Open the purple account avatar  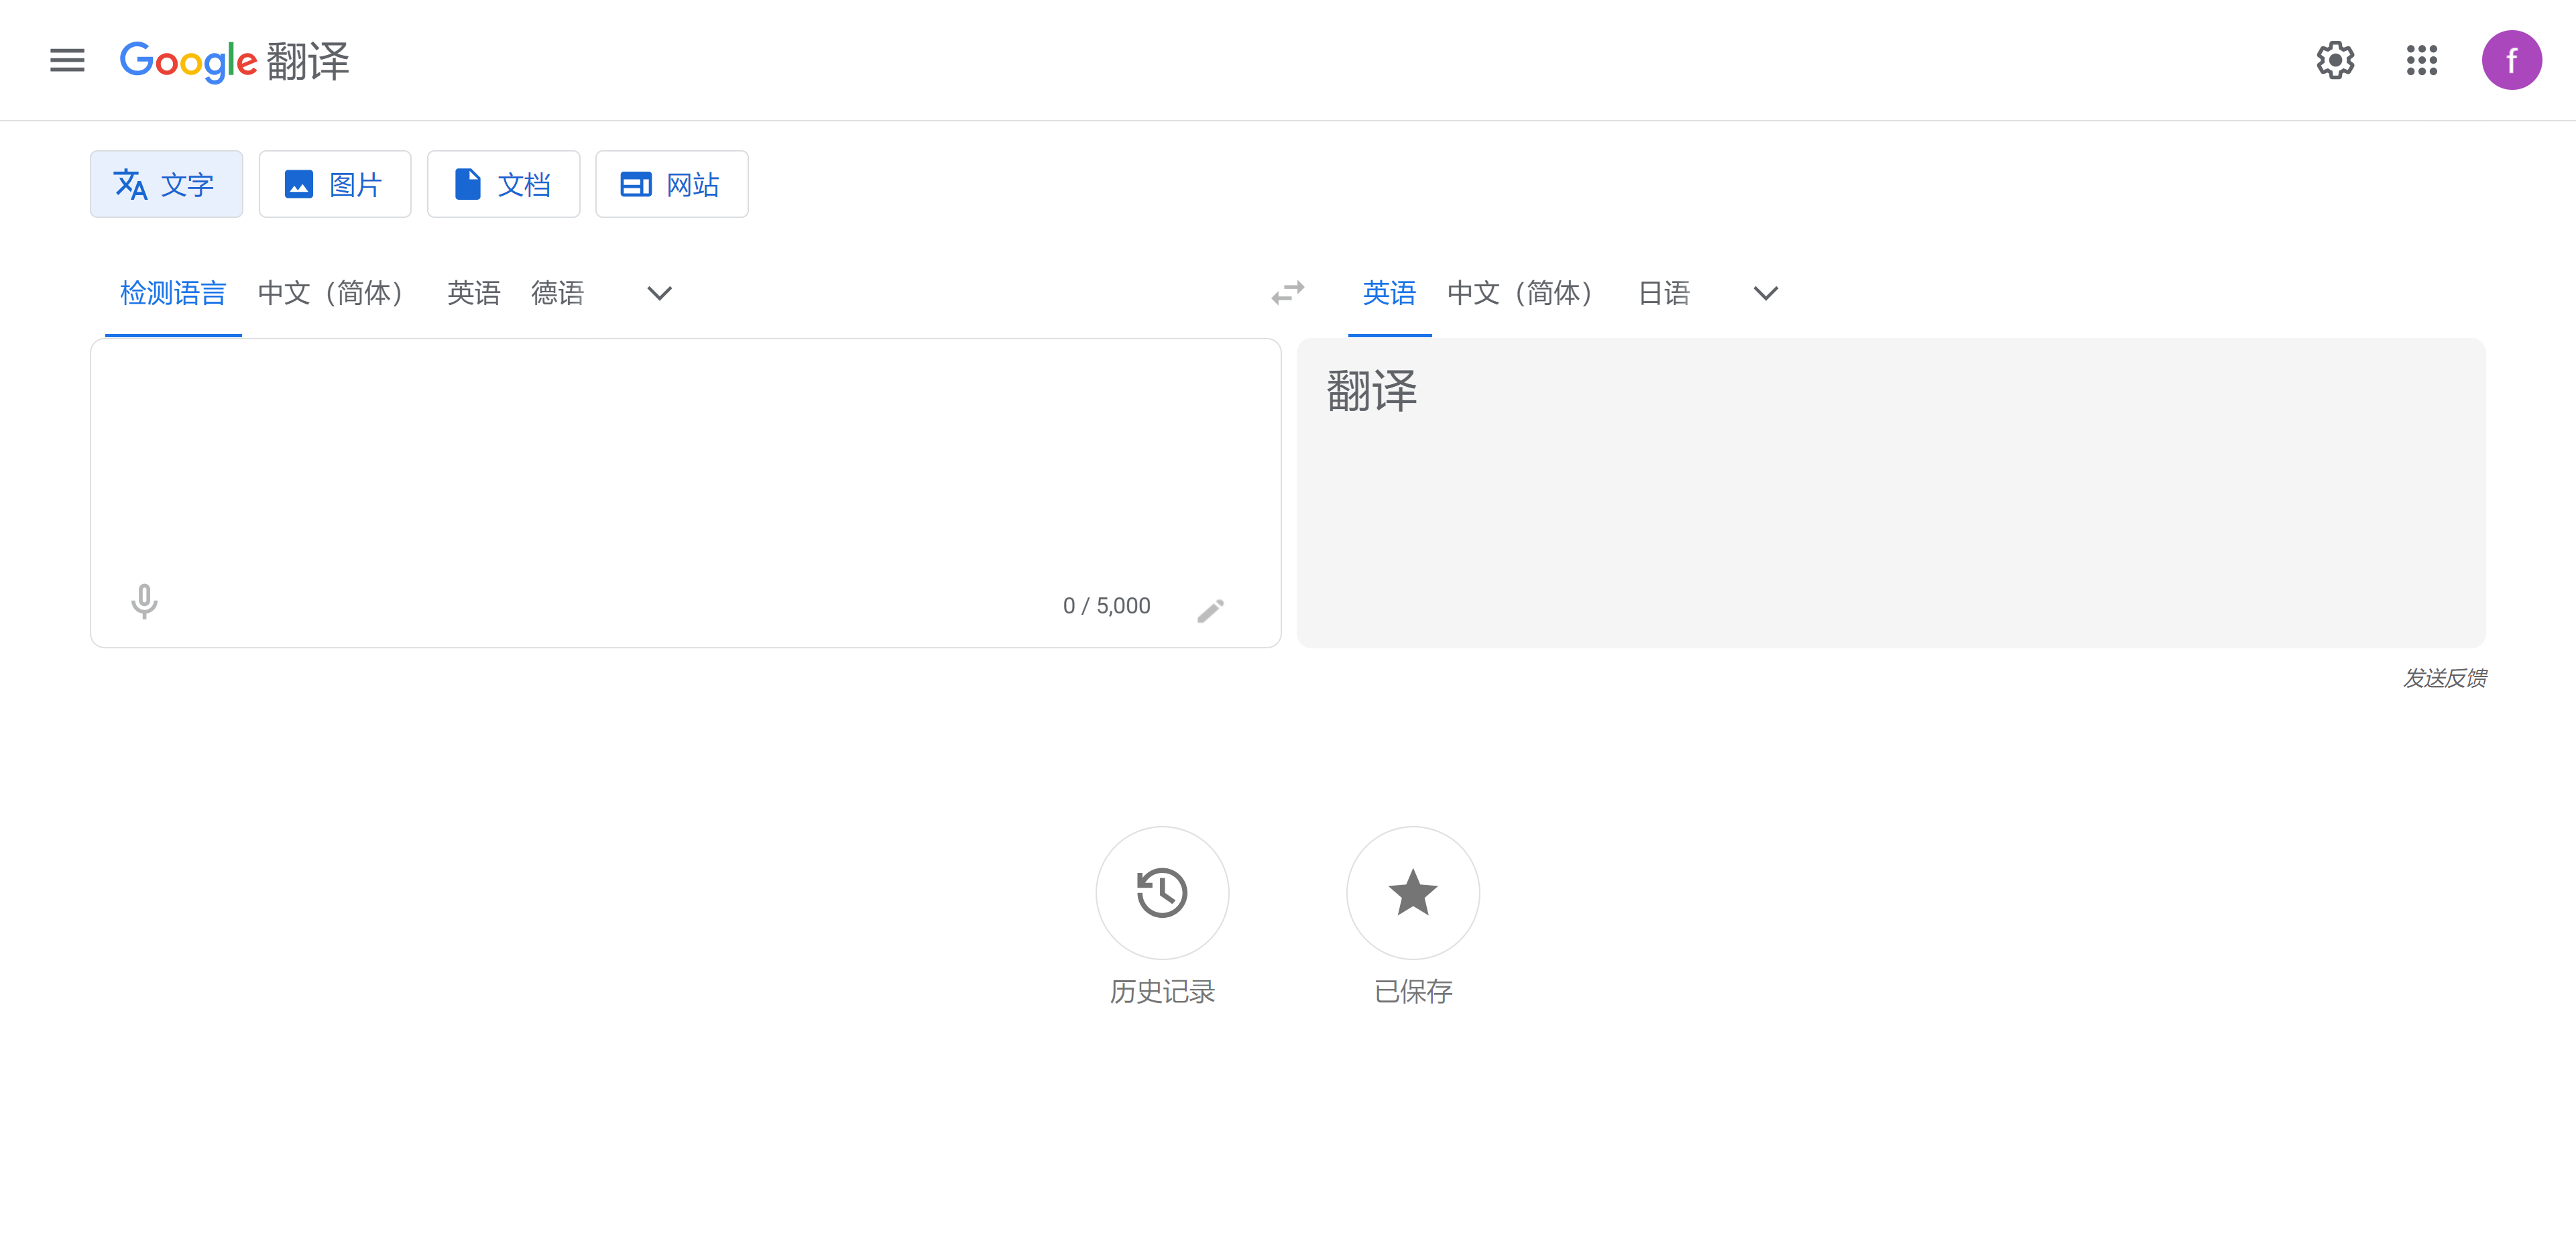(x=2510, y=60)
